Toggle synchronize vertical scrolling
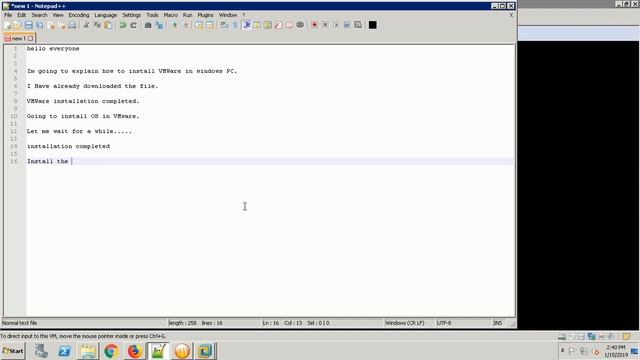 point(199,25)
